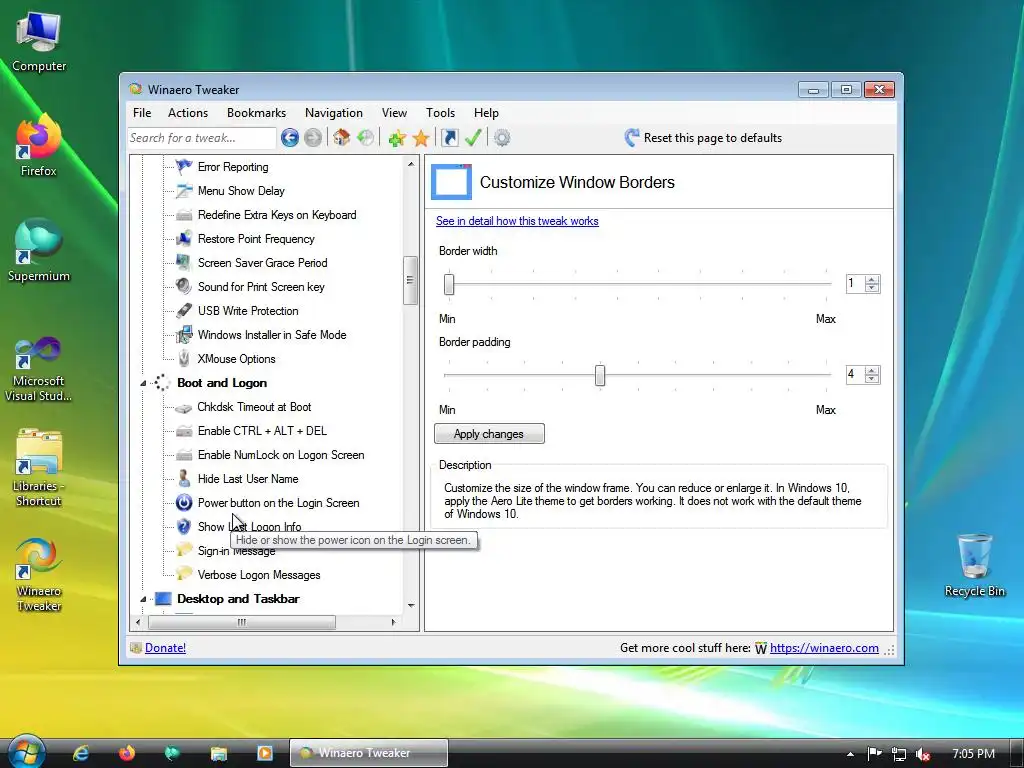This screenshot has height=768, width=1024.
Task: Open the Tools menu
Action: [x=440, y=113]
